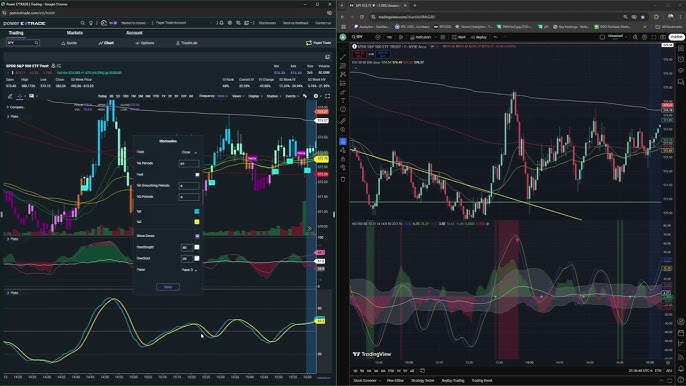Screen dimensions: 686x386
Task: Open the Pine Editor bottom tab
Action: pos(395,380)
